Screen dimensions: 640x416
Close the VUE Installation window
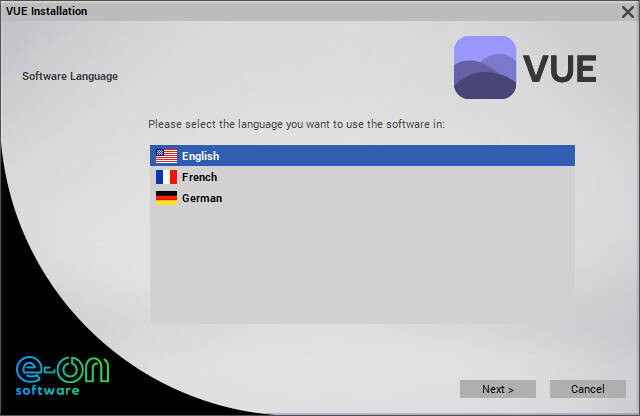(x=627, y=11)
